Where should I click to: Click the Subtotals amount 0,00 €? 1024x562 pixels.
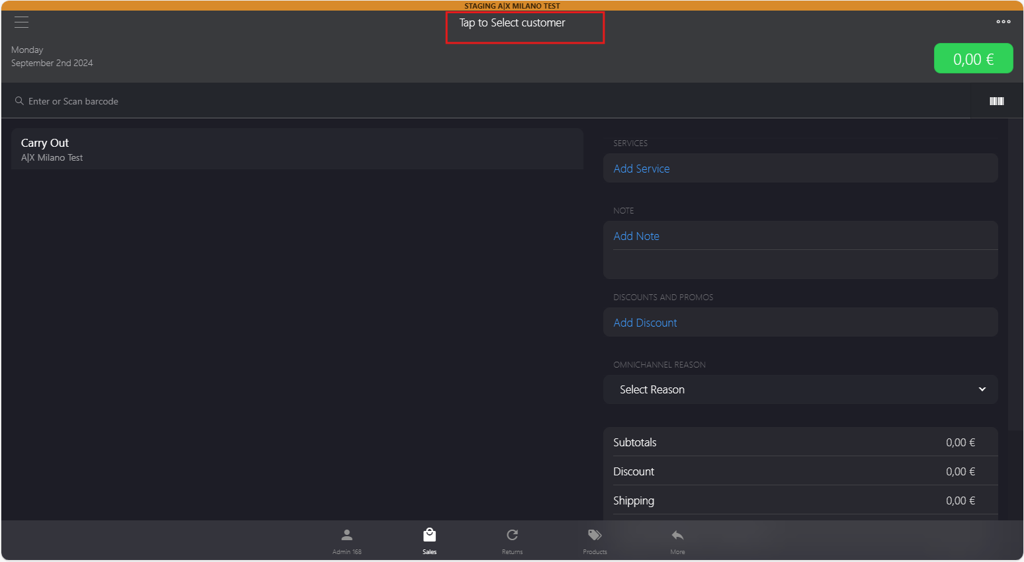[960, 443]
